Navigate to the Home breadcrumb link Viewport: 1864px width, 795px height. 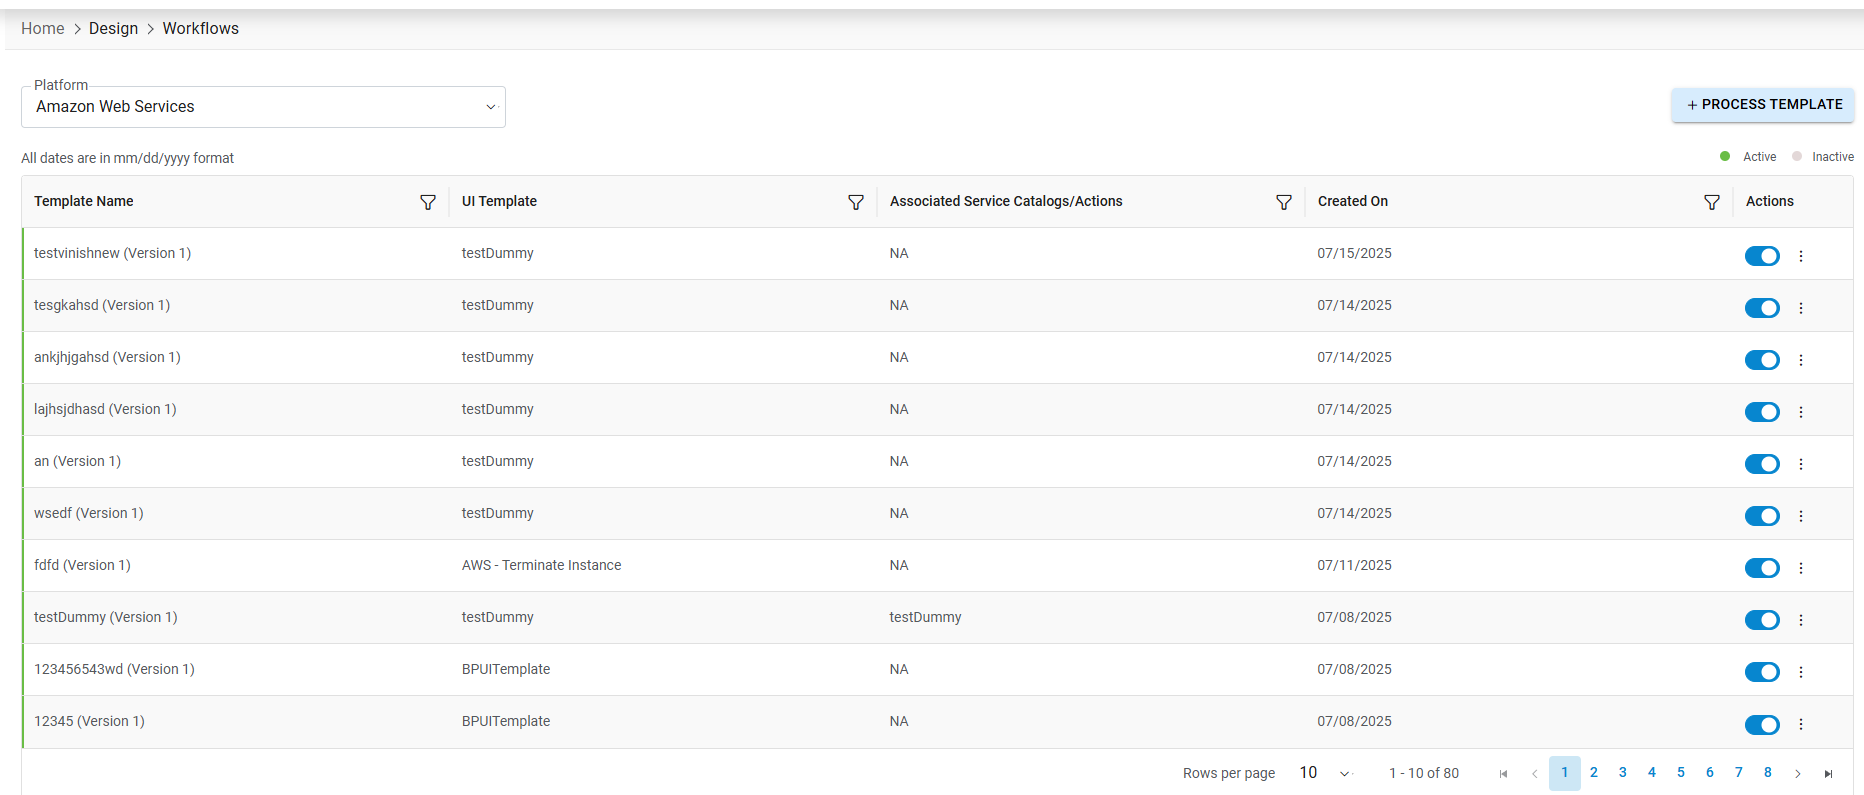pyautogui.click(x=42, y=28)
